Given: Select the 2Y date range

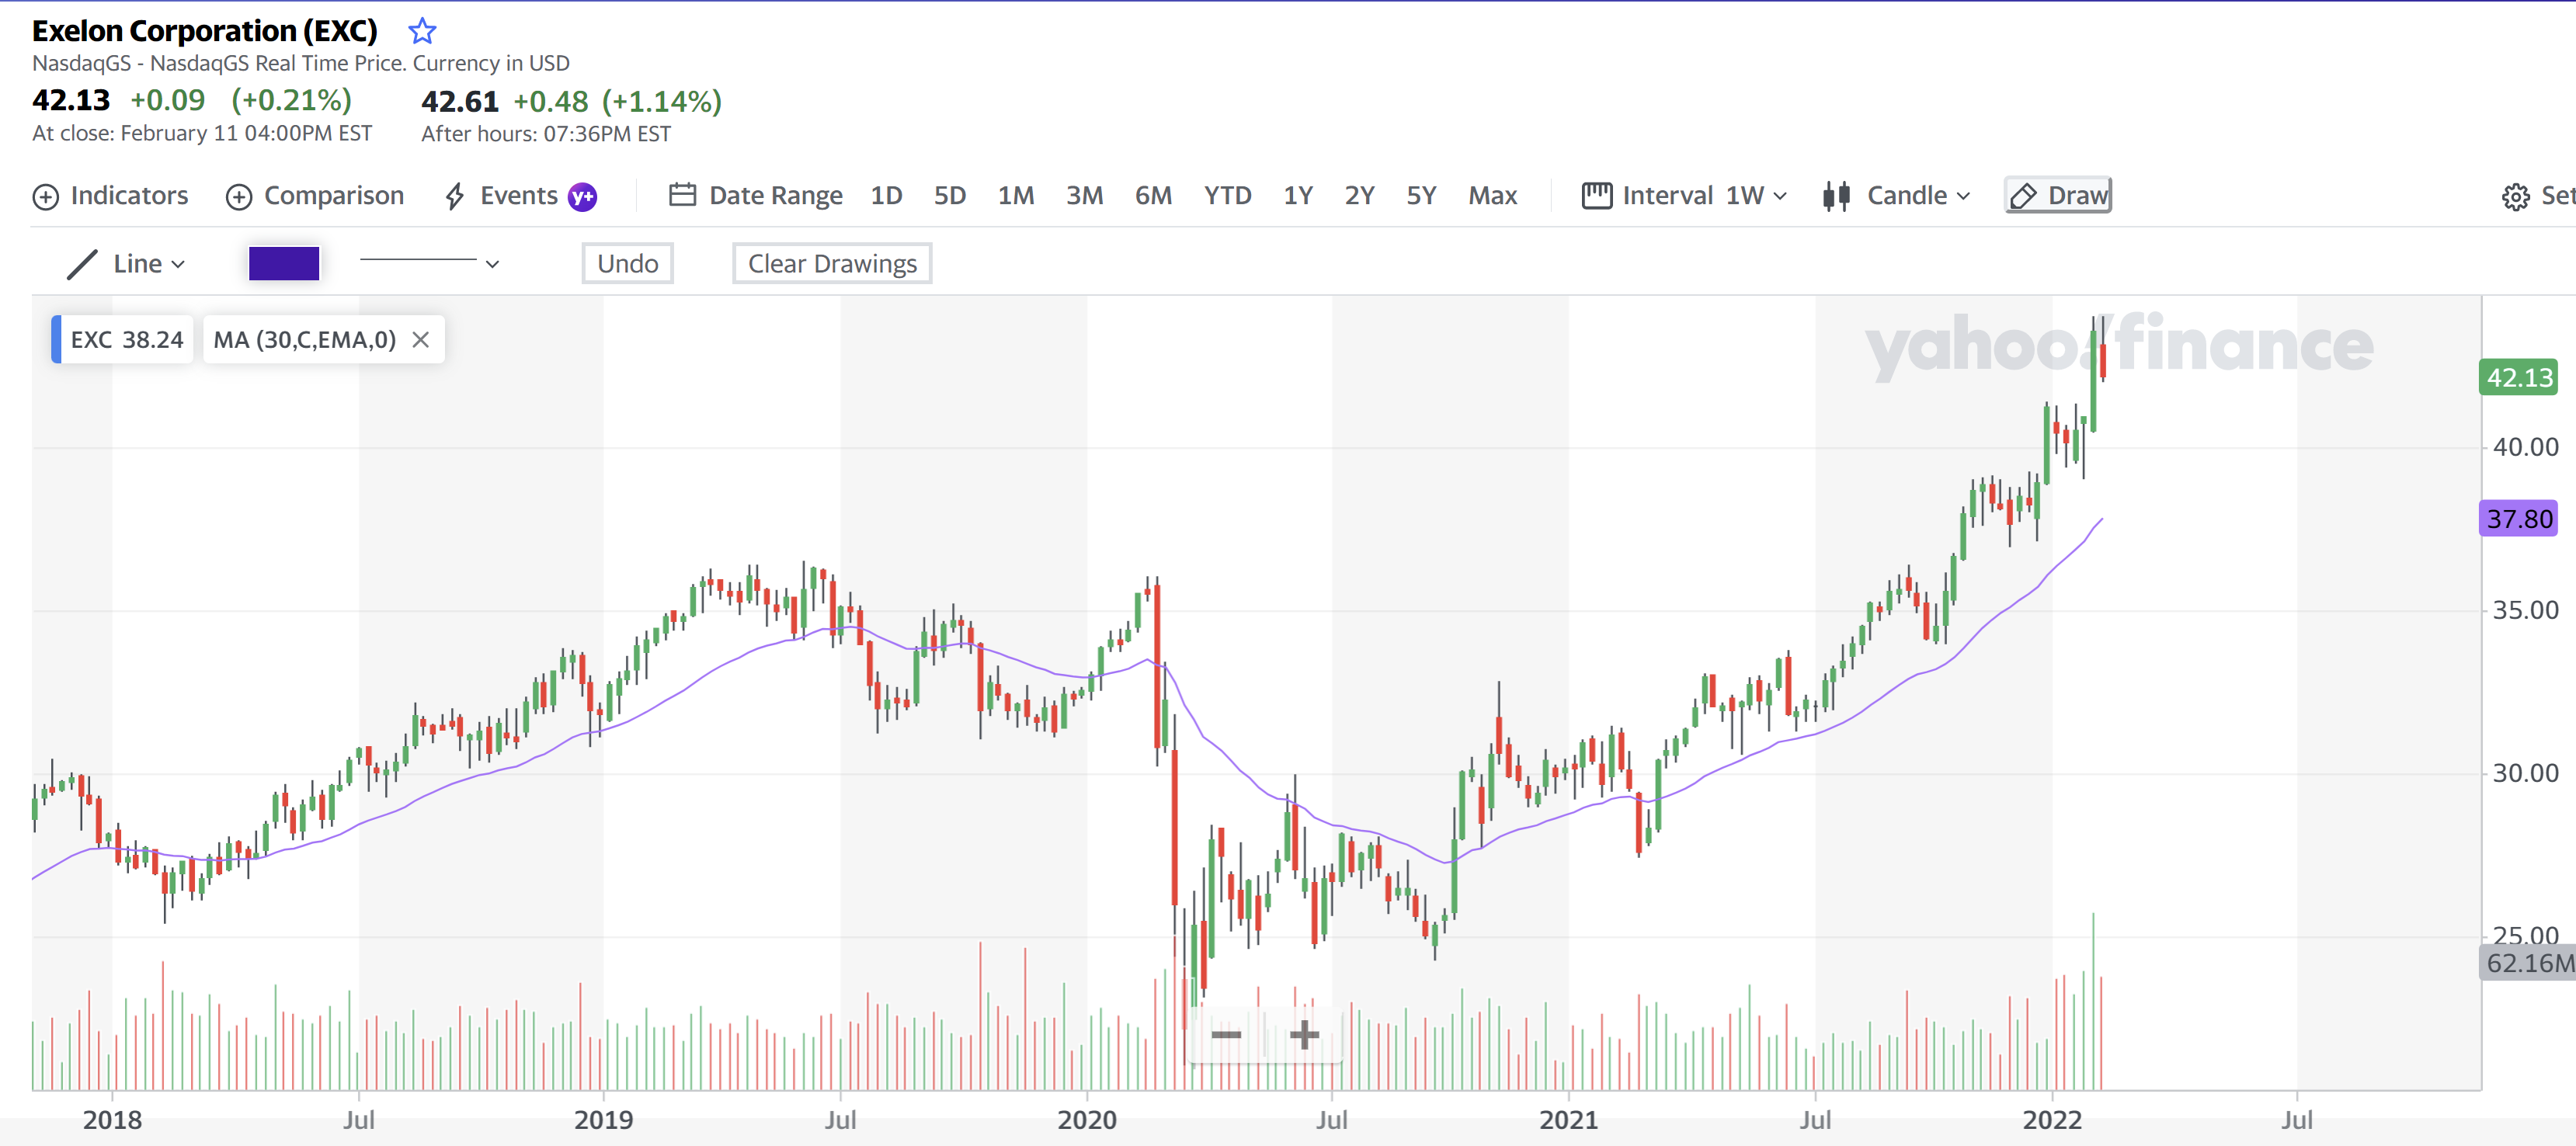Looking at the screenshot, I should [1359, 196].
